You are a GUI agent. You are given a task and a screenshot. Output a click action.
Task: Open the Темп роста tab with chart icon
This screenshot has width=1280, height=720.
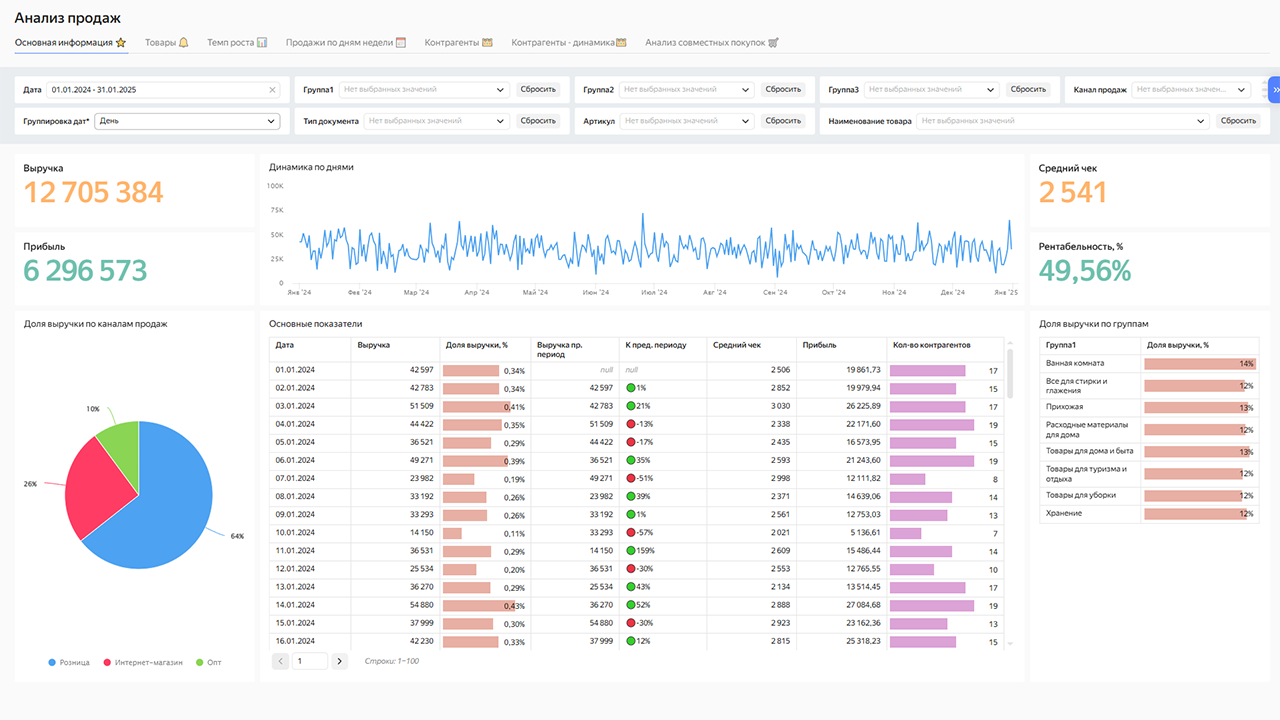click(236, 43)
